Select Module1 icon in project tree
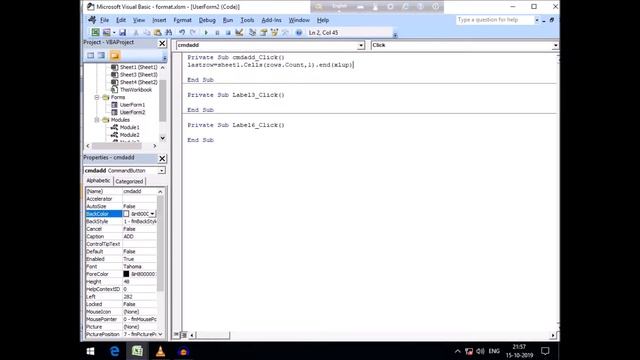The width and height of the screenshot is (640, 360). coord(114,127)
